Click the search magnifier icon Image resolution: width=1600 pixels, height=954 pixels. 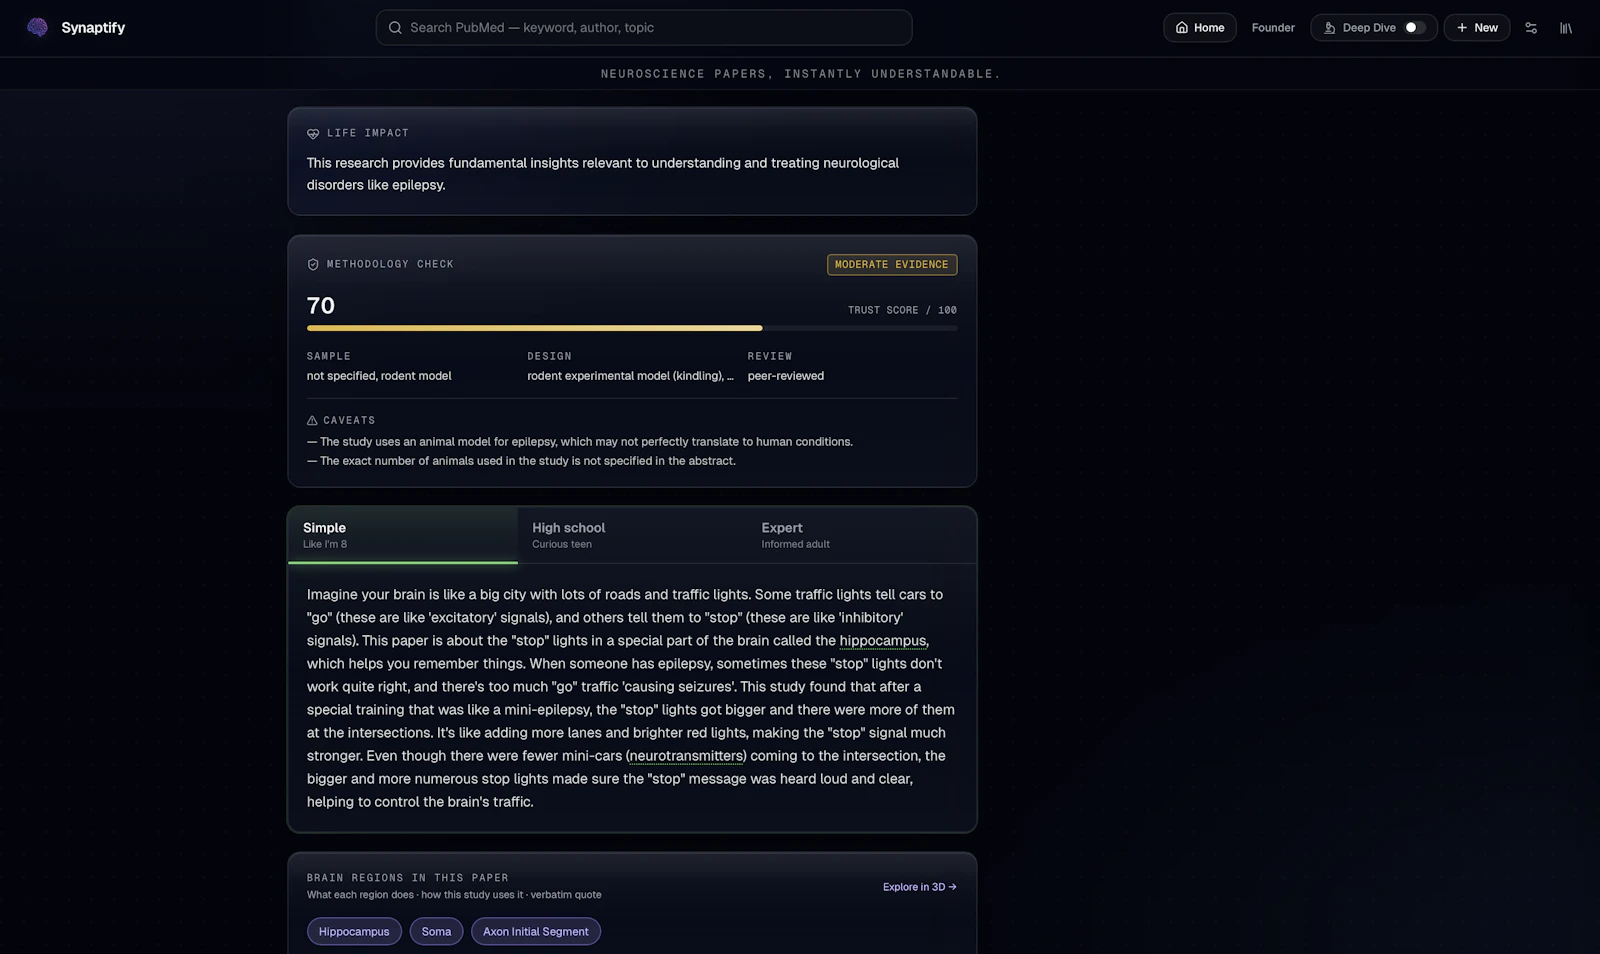pos(395,28)
